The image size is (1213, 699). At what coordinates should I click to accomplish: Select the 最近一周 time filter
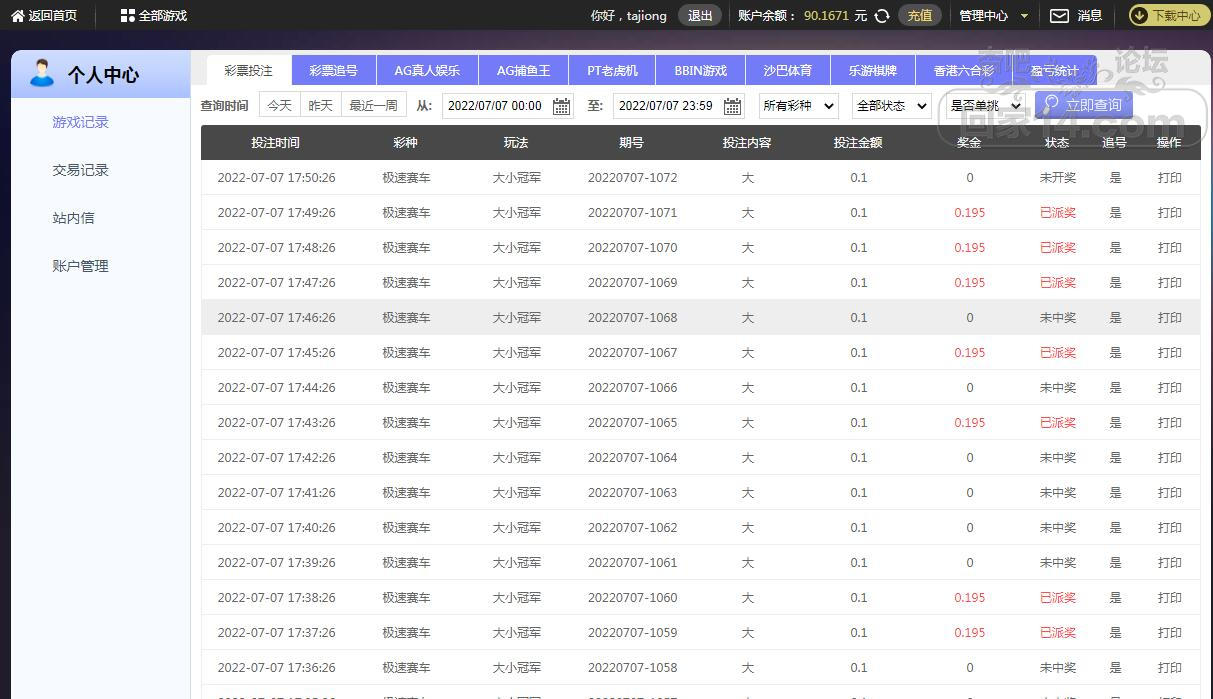click(373, 105)
